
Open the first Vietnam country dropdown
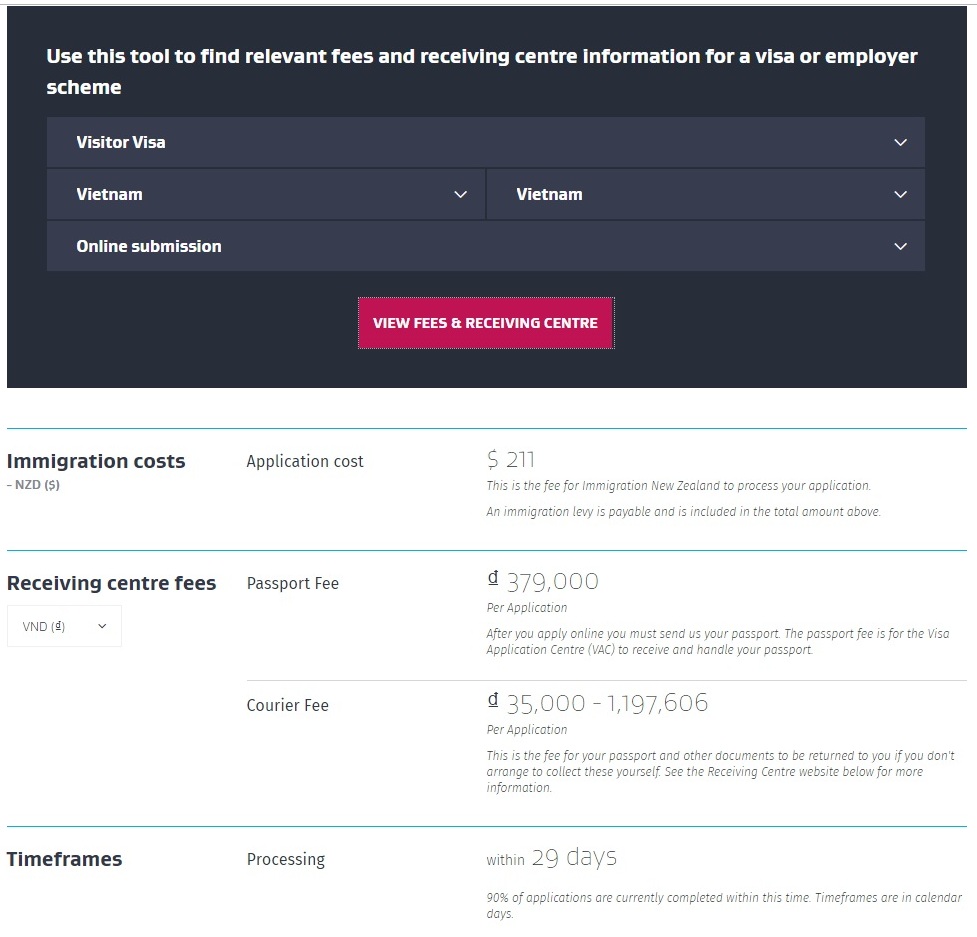[265, 194]
